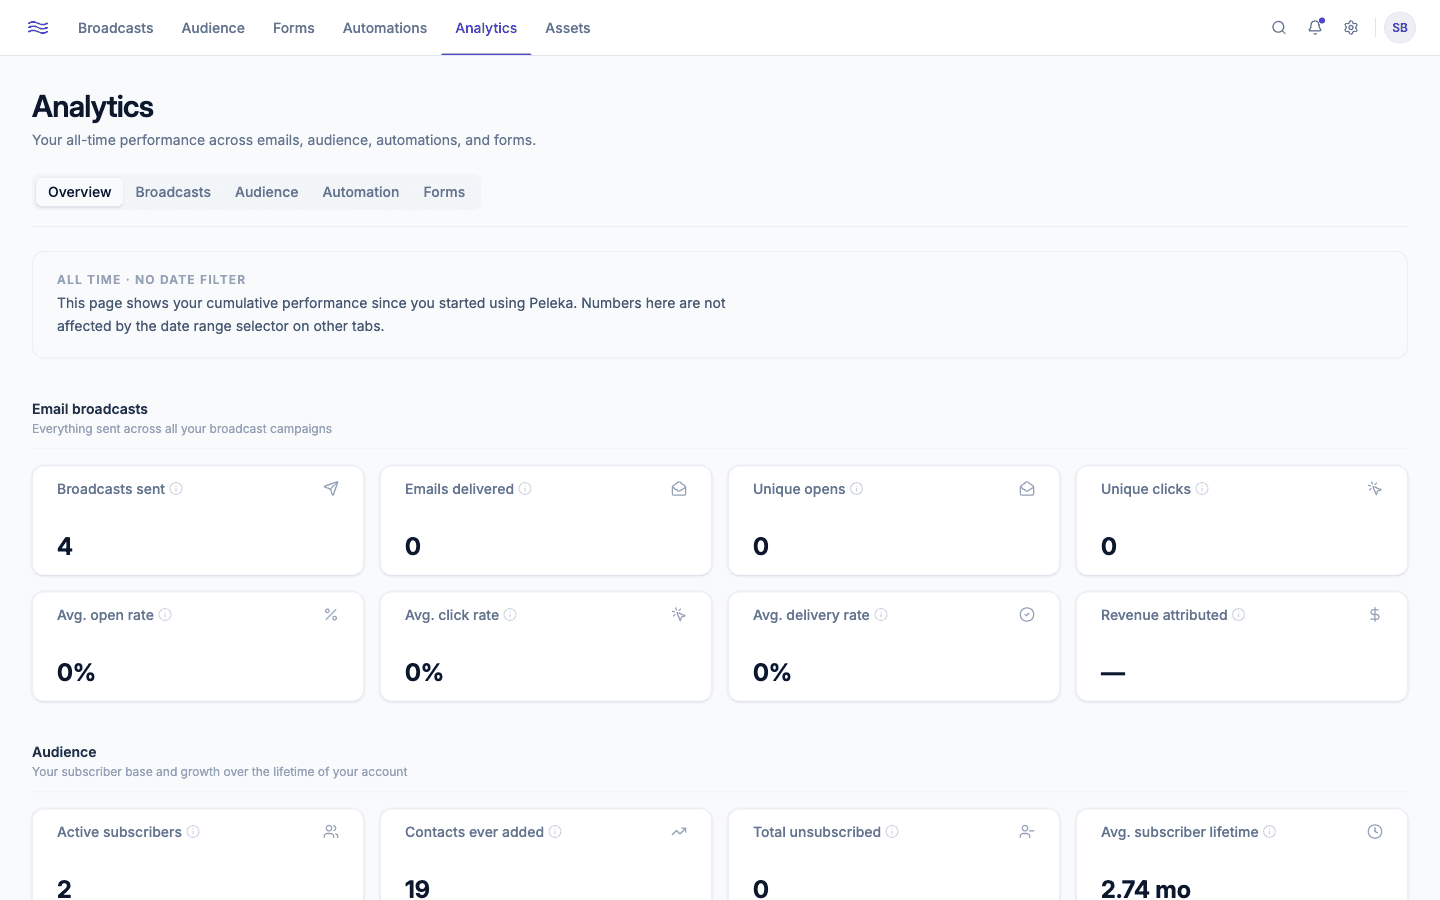This screenshot has width=1440, height=900.
Task: Go to Audience in top navigation
Action: point(213,28)
